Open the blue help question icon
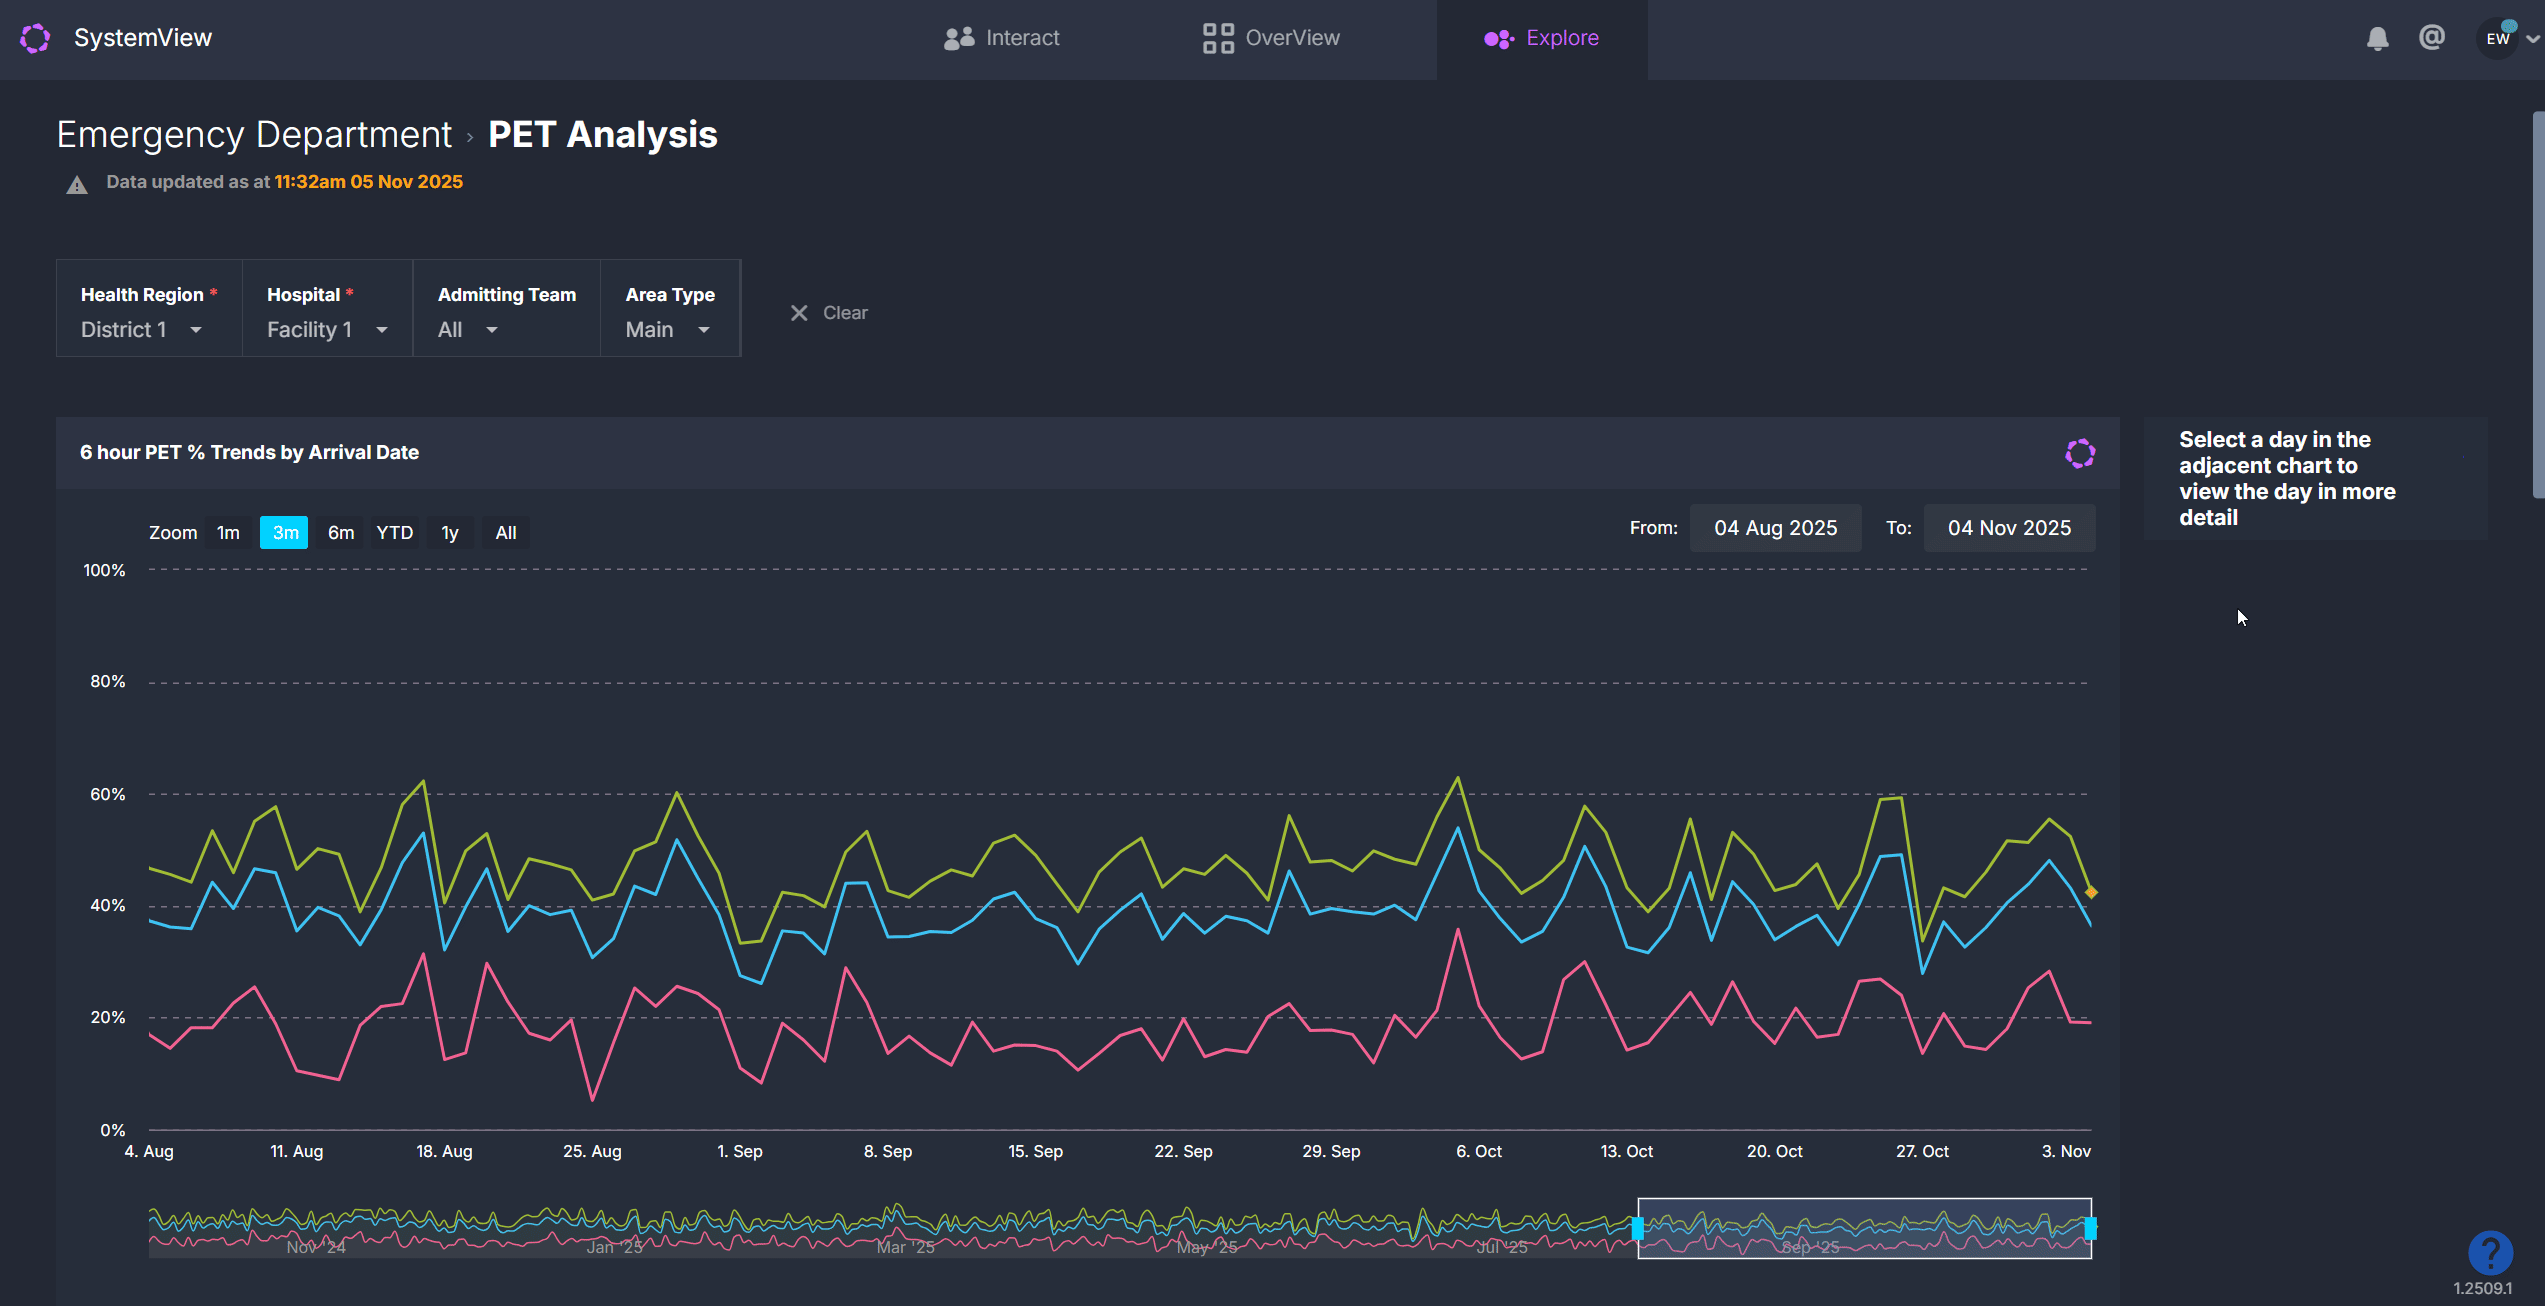 2489,1252
